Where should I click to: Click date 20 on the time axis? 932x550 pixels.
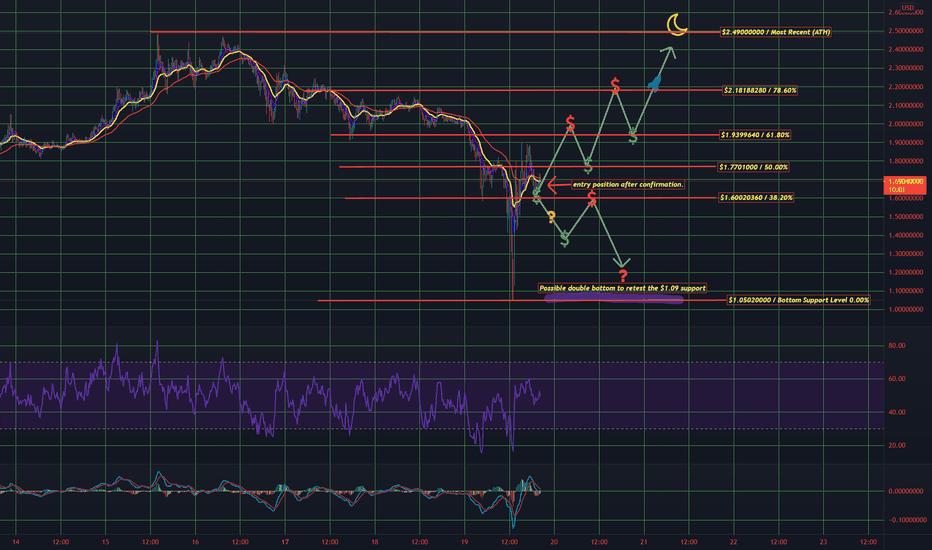(554, 542)
